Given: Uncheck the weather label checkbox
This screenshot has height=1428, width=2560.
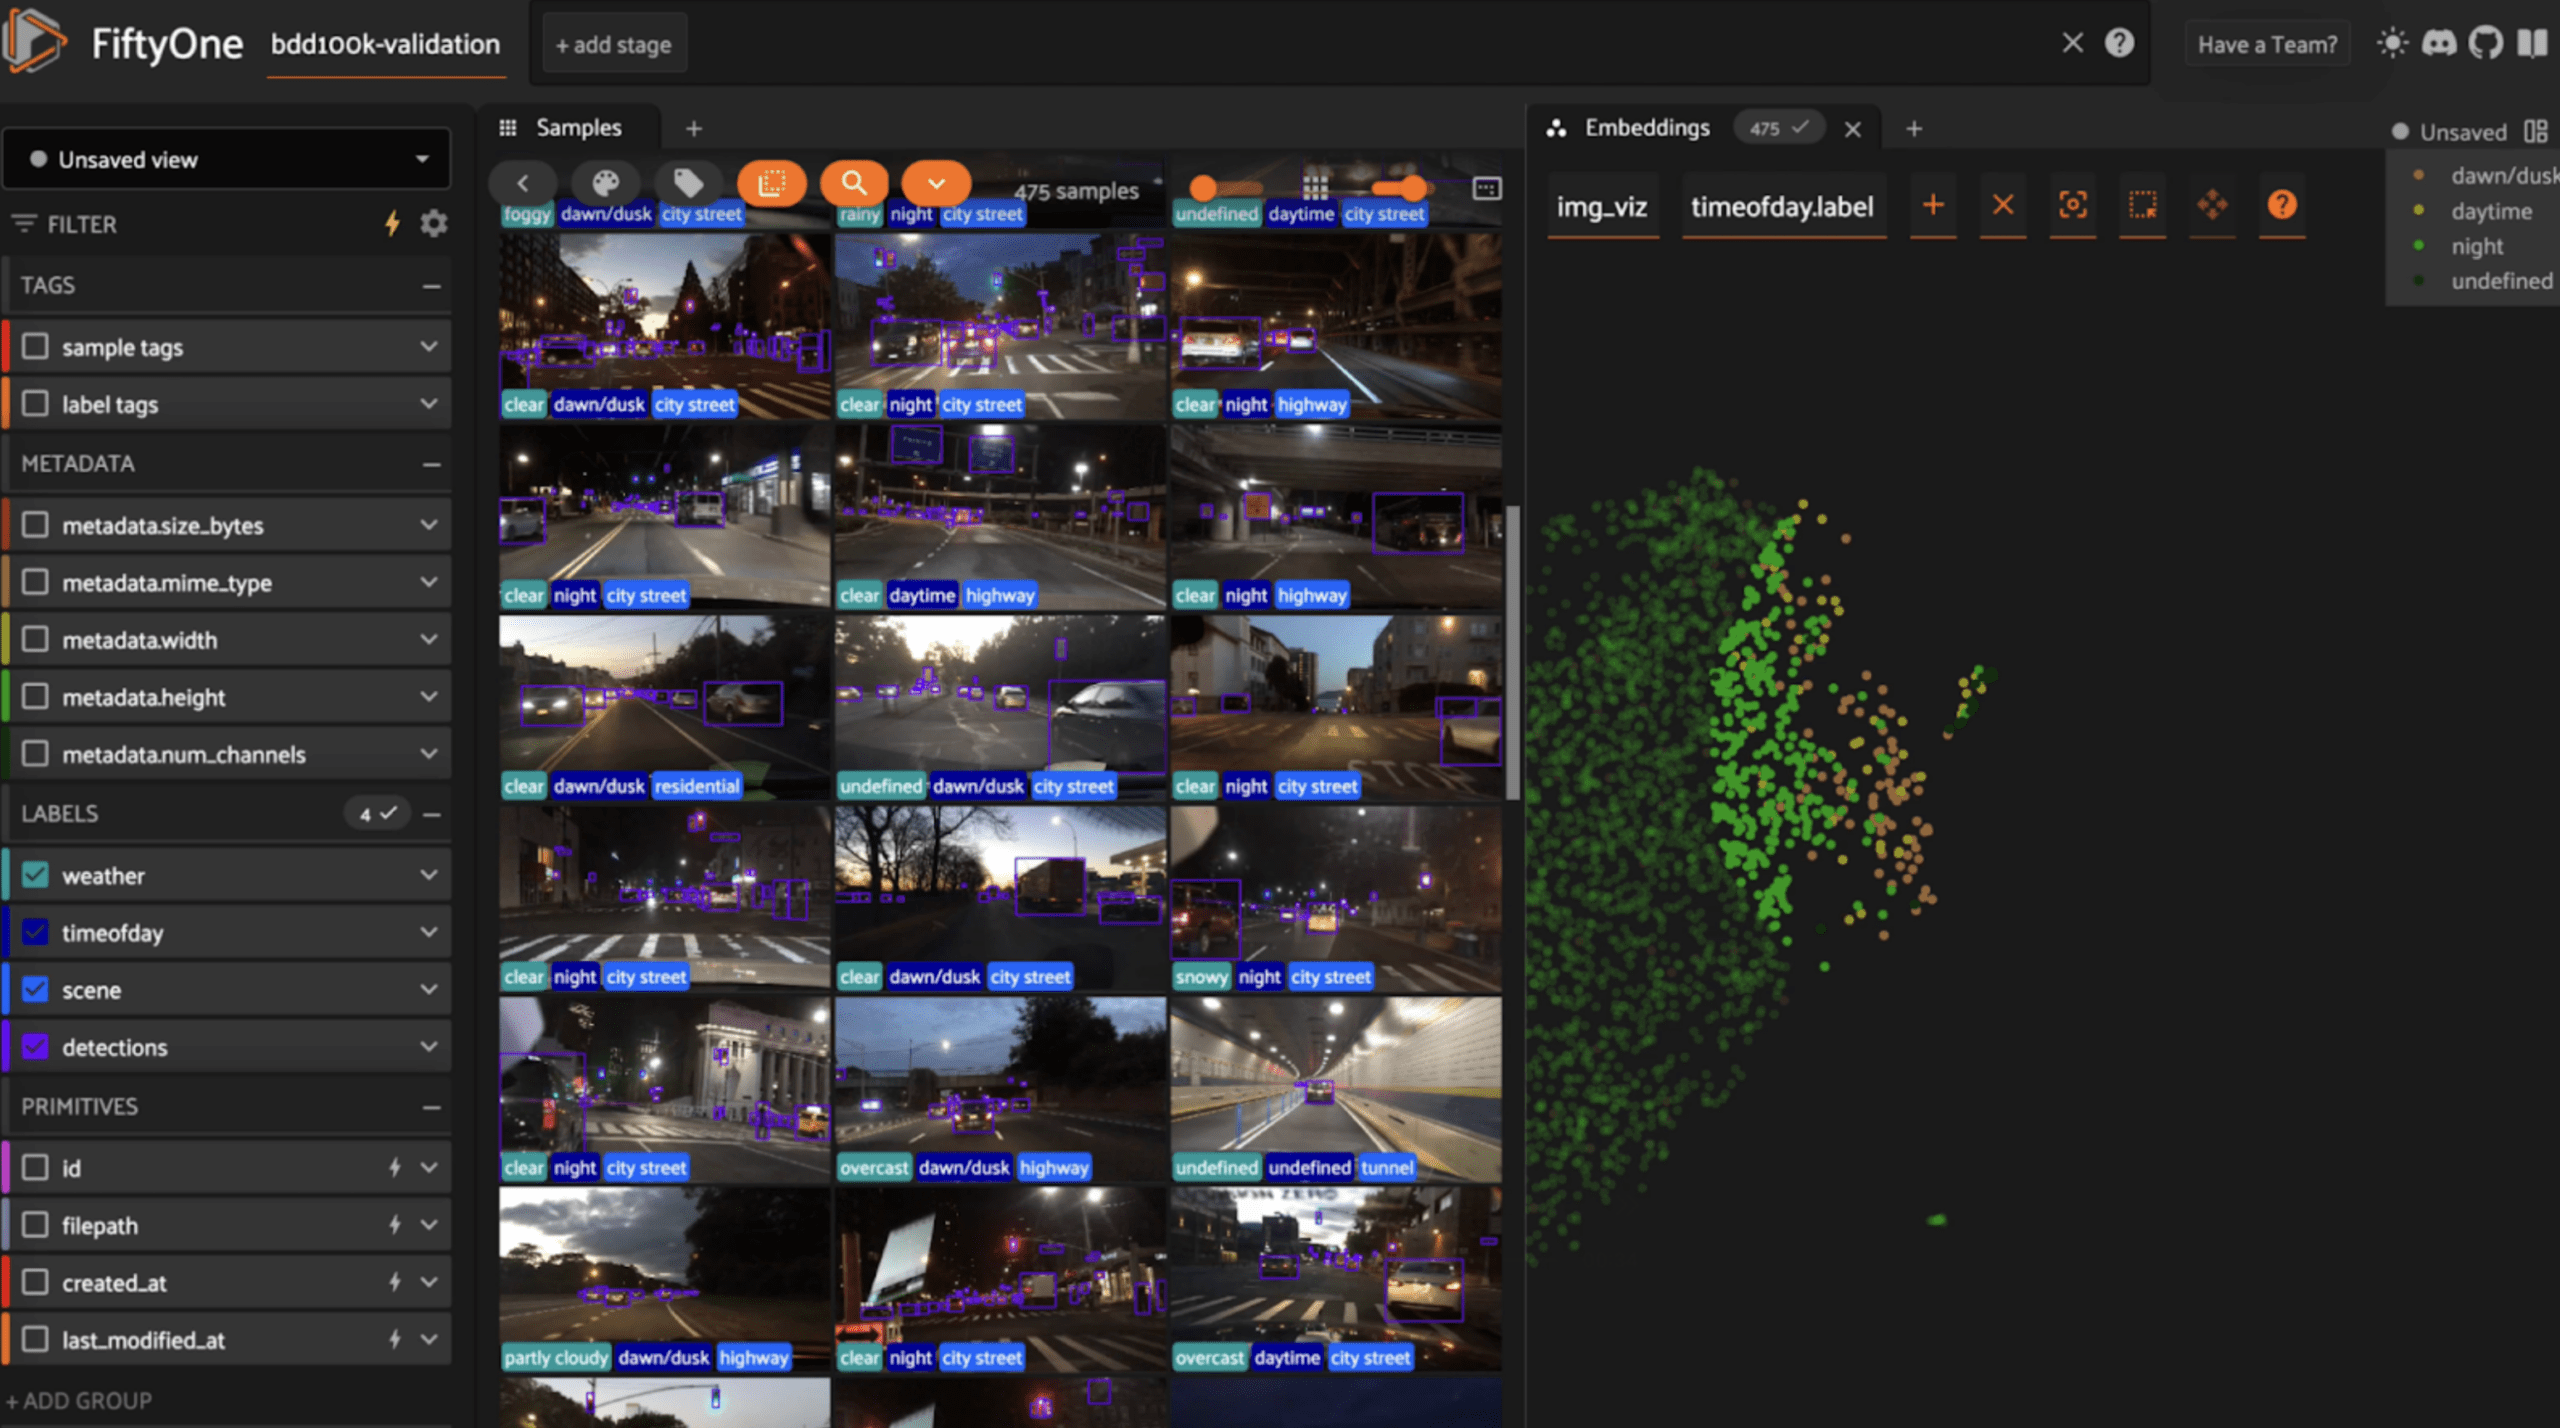Looking at the screenshot, I should pos(36,874).
